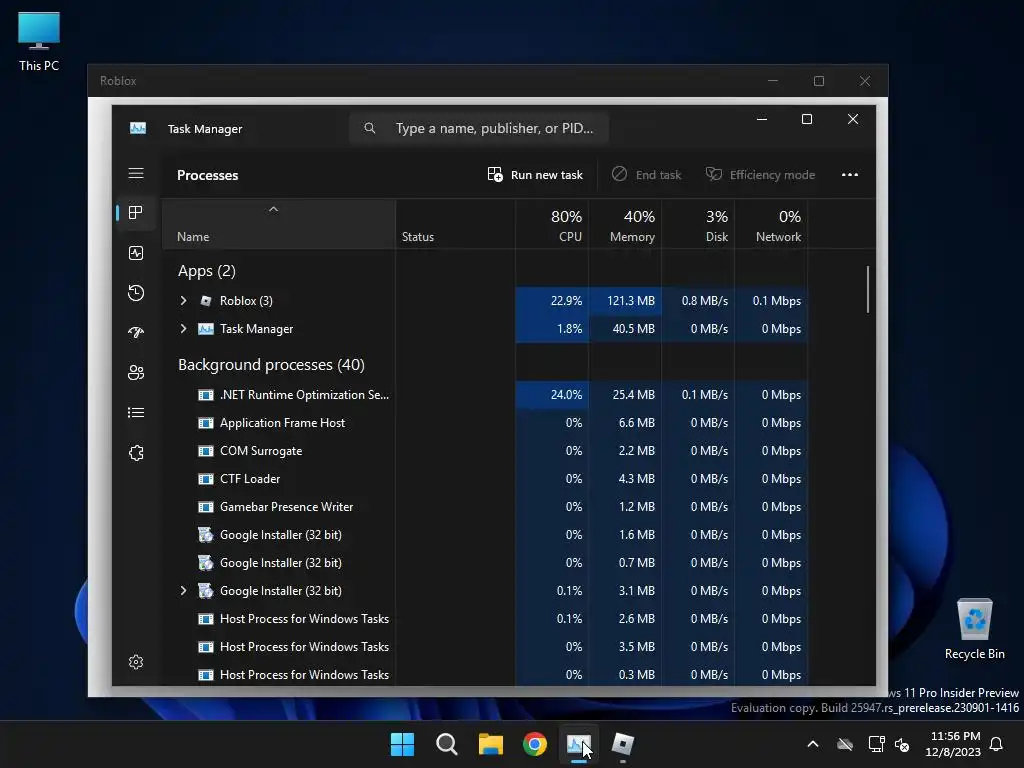Click the Background processes (40) heading

[271, 364]
